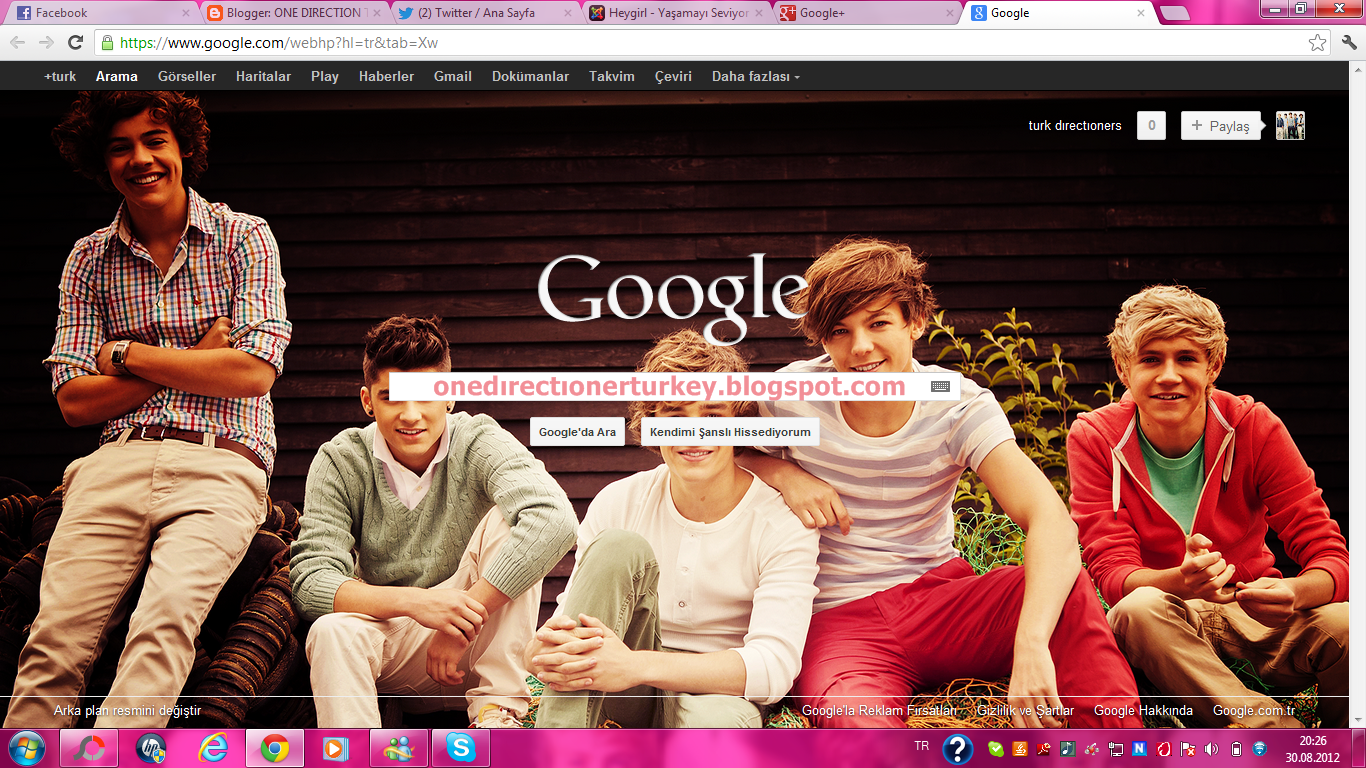Open the Chrome wrench settings menu
The image size is (1366, 768).
(x=1349, y=43)
